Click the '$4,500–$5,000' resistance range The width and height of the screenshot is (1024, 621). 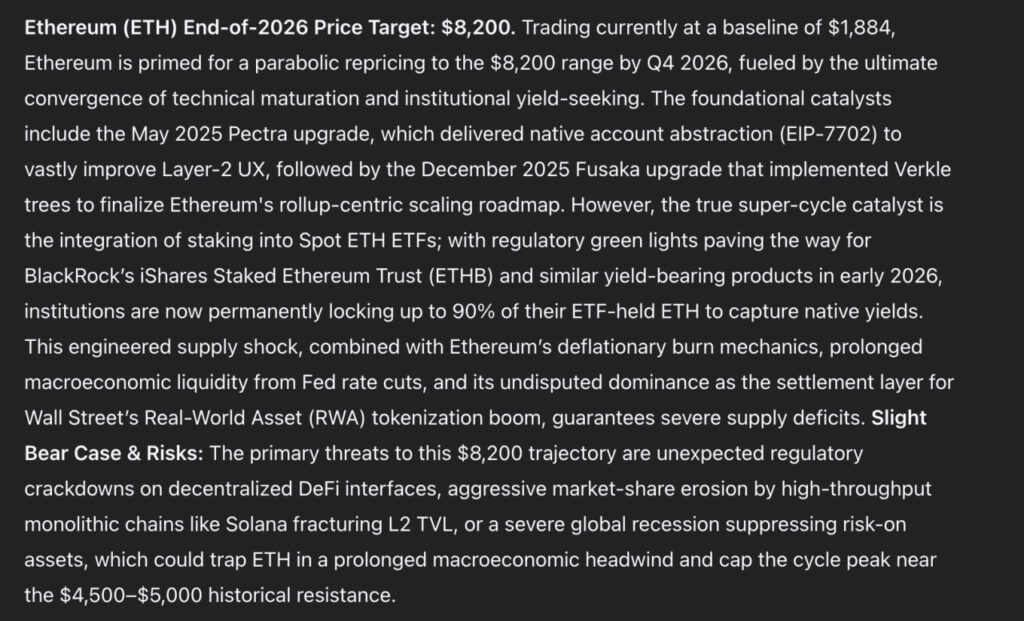tap(131, 596)
